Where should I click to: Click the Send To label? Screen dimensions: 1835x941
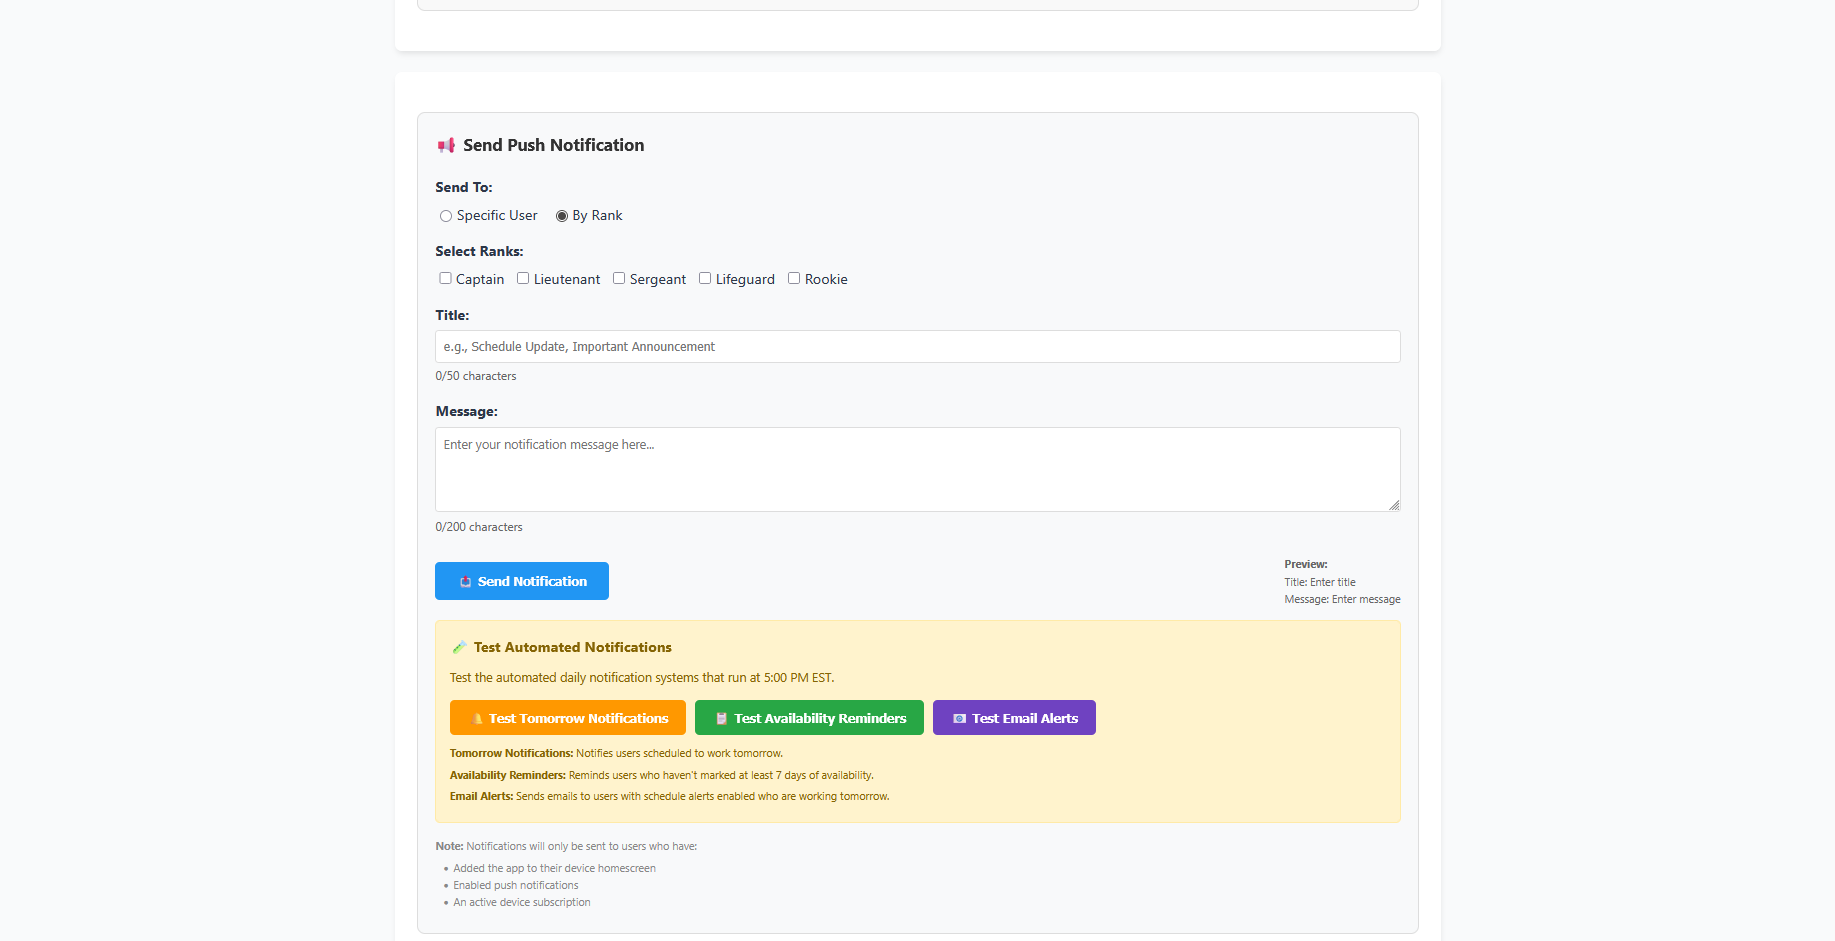[x=464, y=188]
